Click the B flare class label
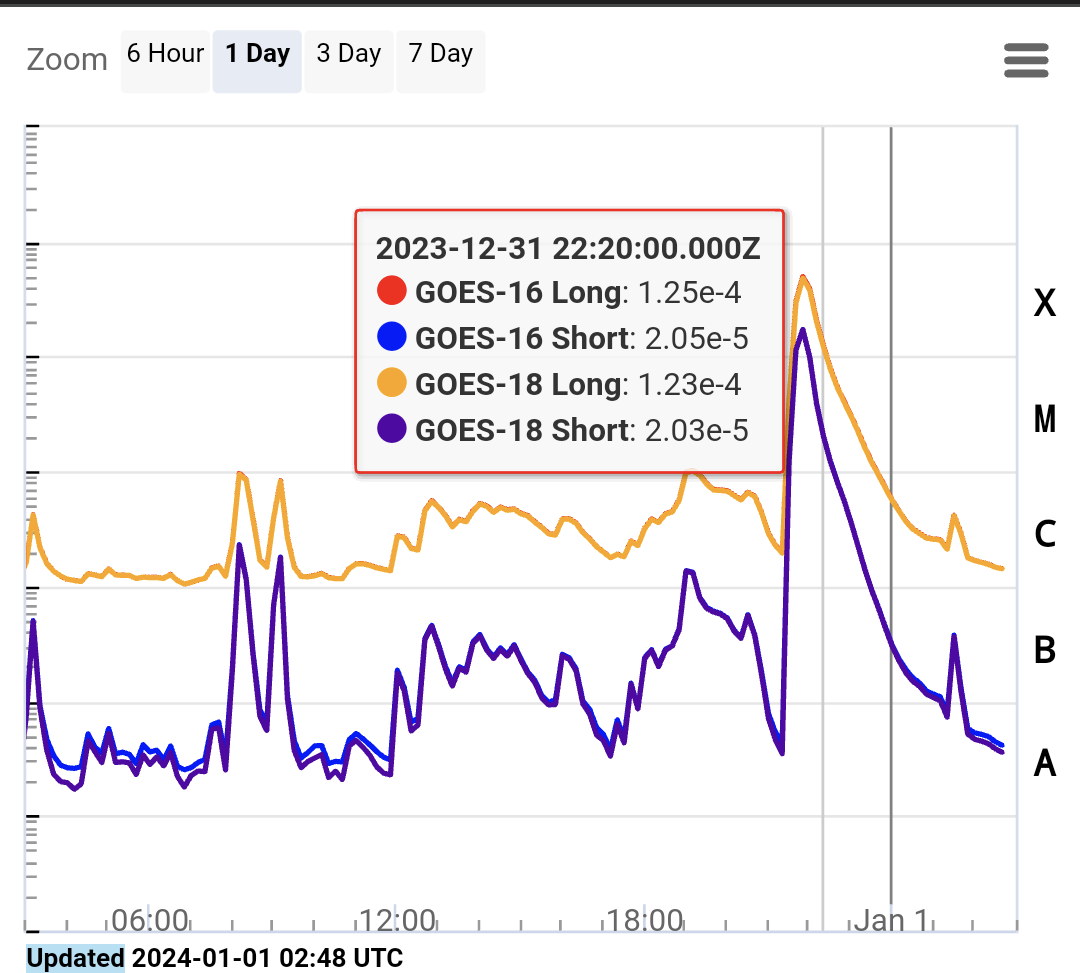Screen dimensions: 1080x973 click(x=1044, y=650)
